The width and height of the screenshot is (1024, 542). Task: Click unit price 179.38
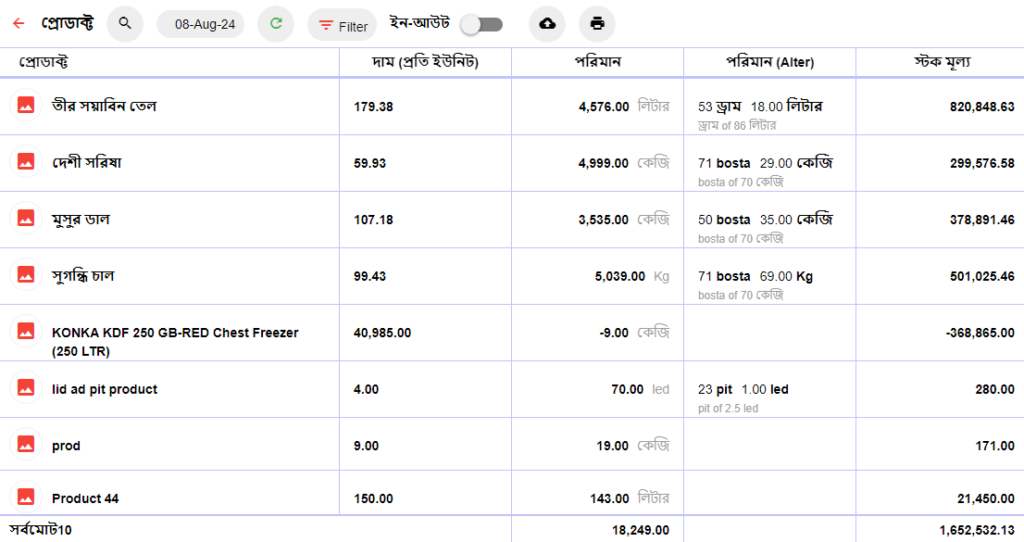[373, 106]
